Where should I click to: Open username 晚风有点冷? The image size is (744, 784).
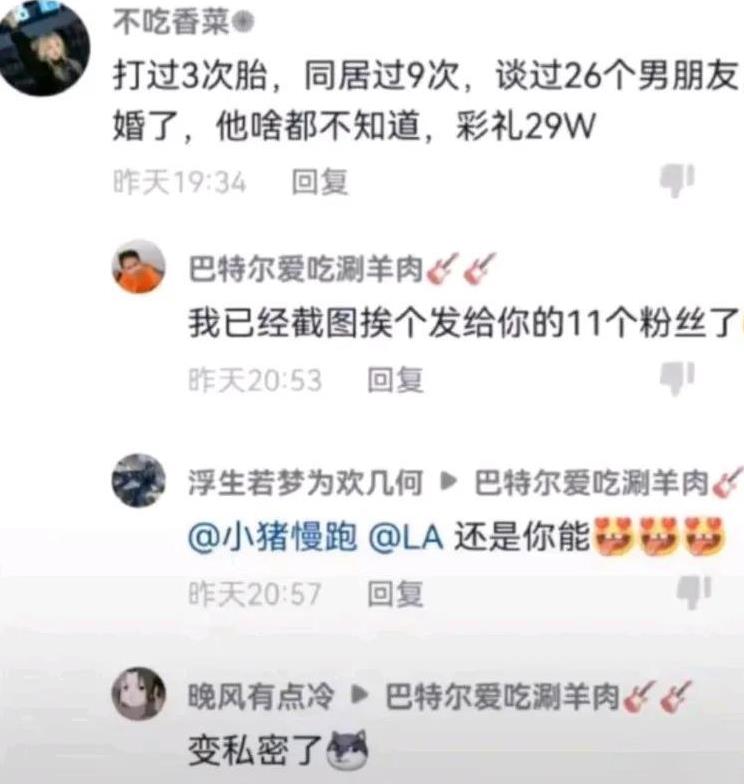point(260,696)
